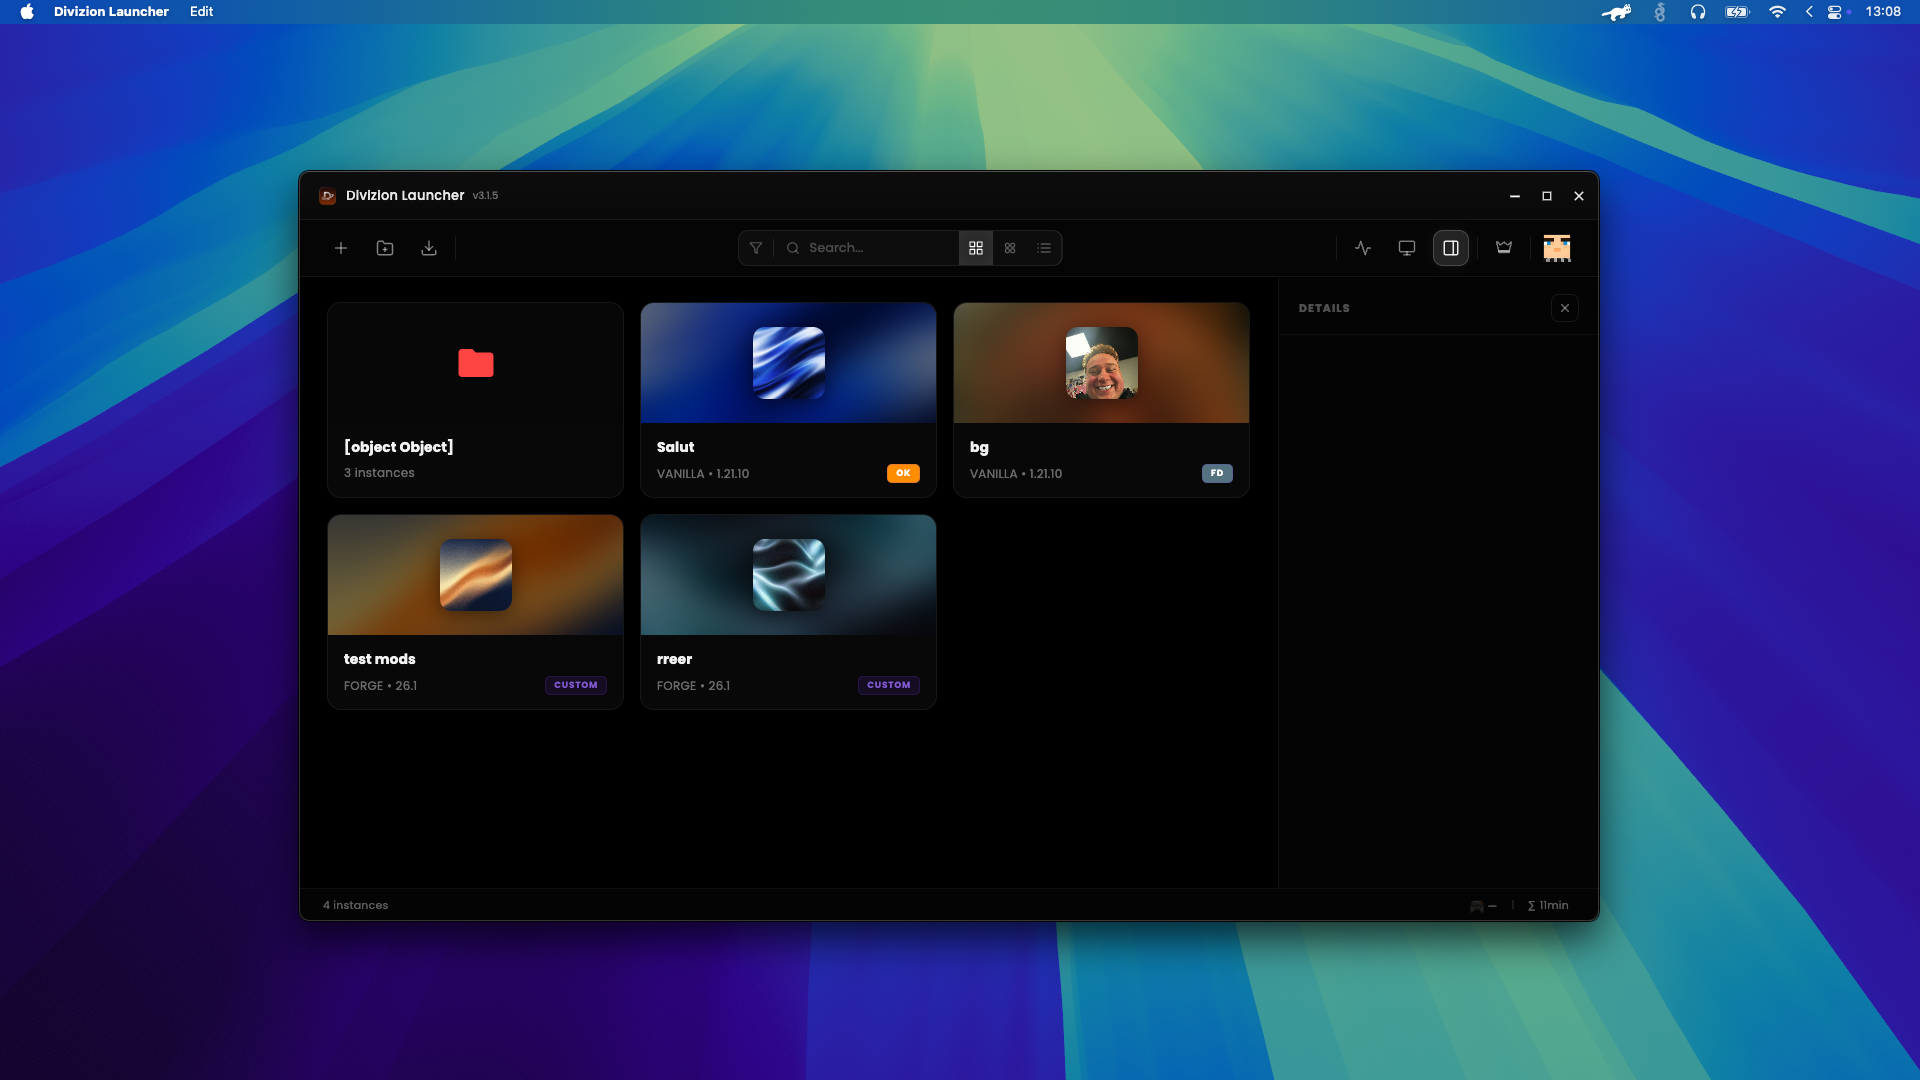1920x1080 pixels.
Task: Click 'FORGE • 26.1' under rreer
Action: 693,686
